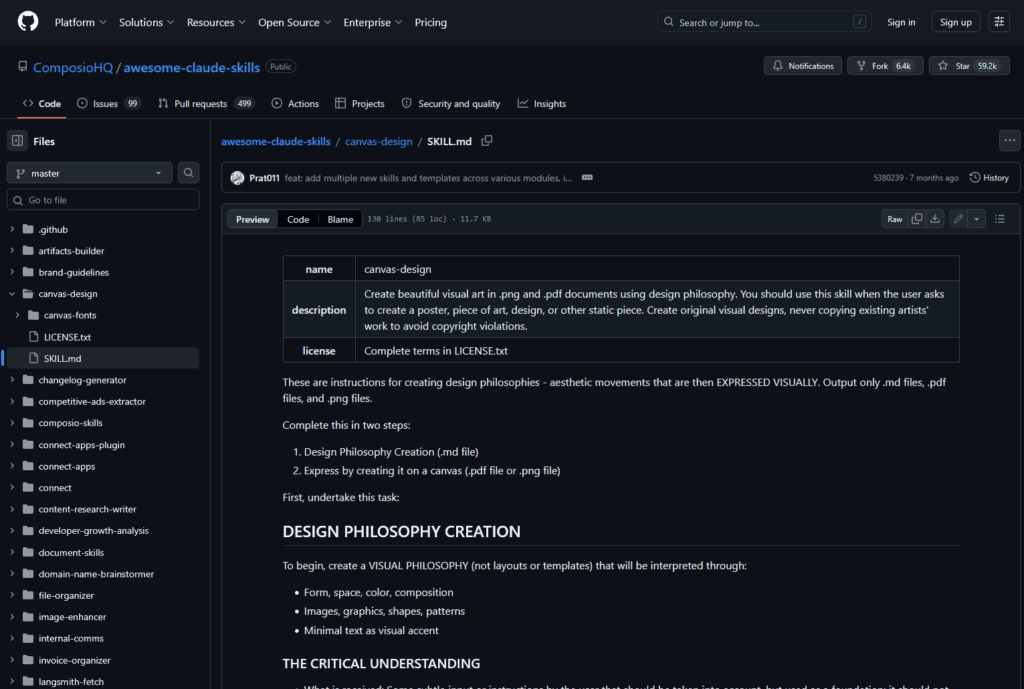Screen dimensions: 1024x689
Task: Copy raw file contents
Action: coord(917,219)
